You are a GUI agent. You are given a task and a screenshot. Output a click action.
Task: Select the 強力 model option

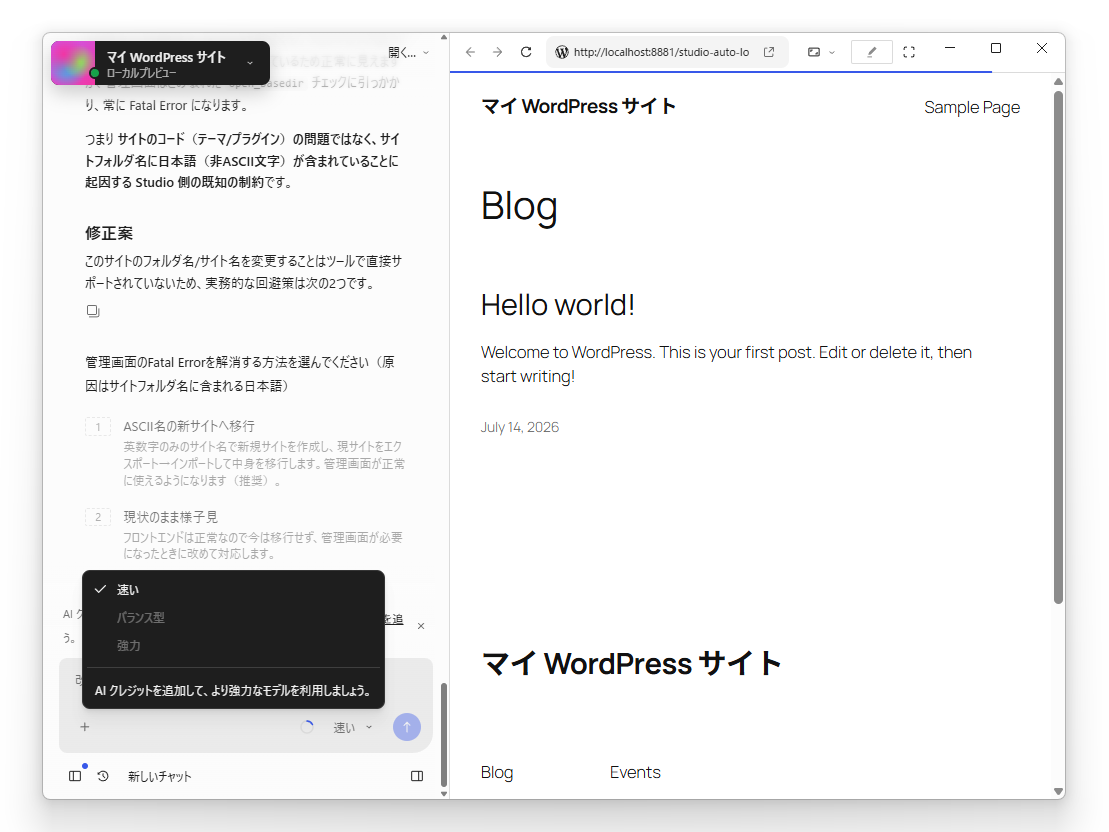point(233,646)
